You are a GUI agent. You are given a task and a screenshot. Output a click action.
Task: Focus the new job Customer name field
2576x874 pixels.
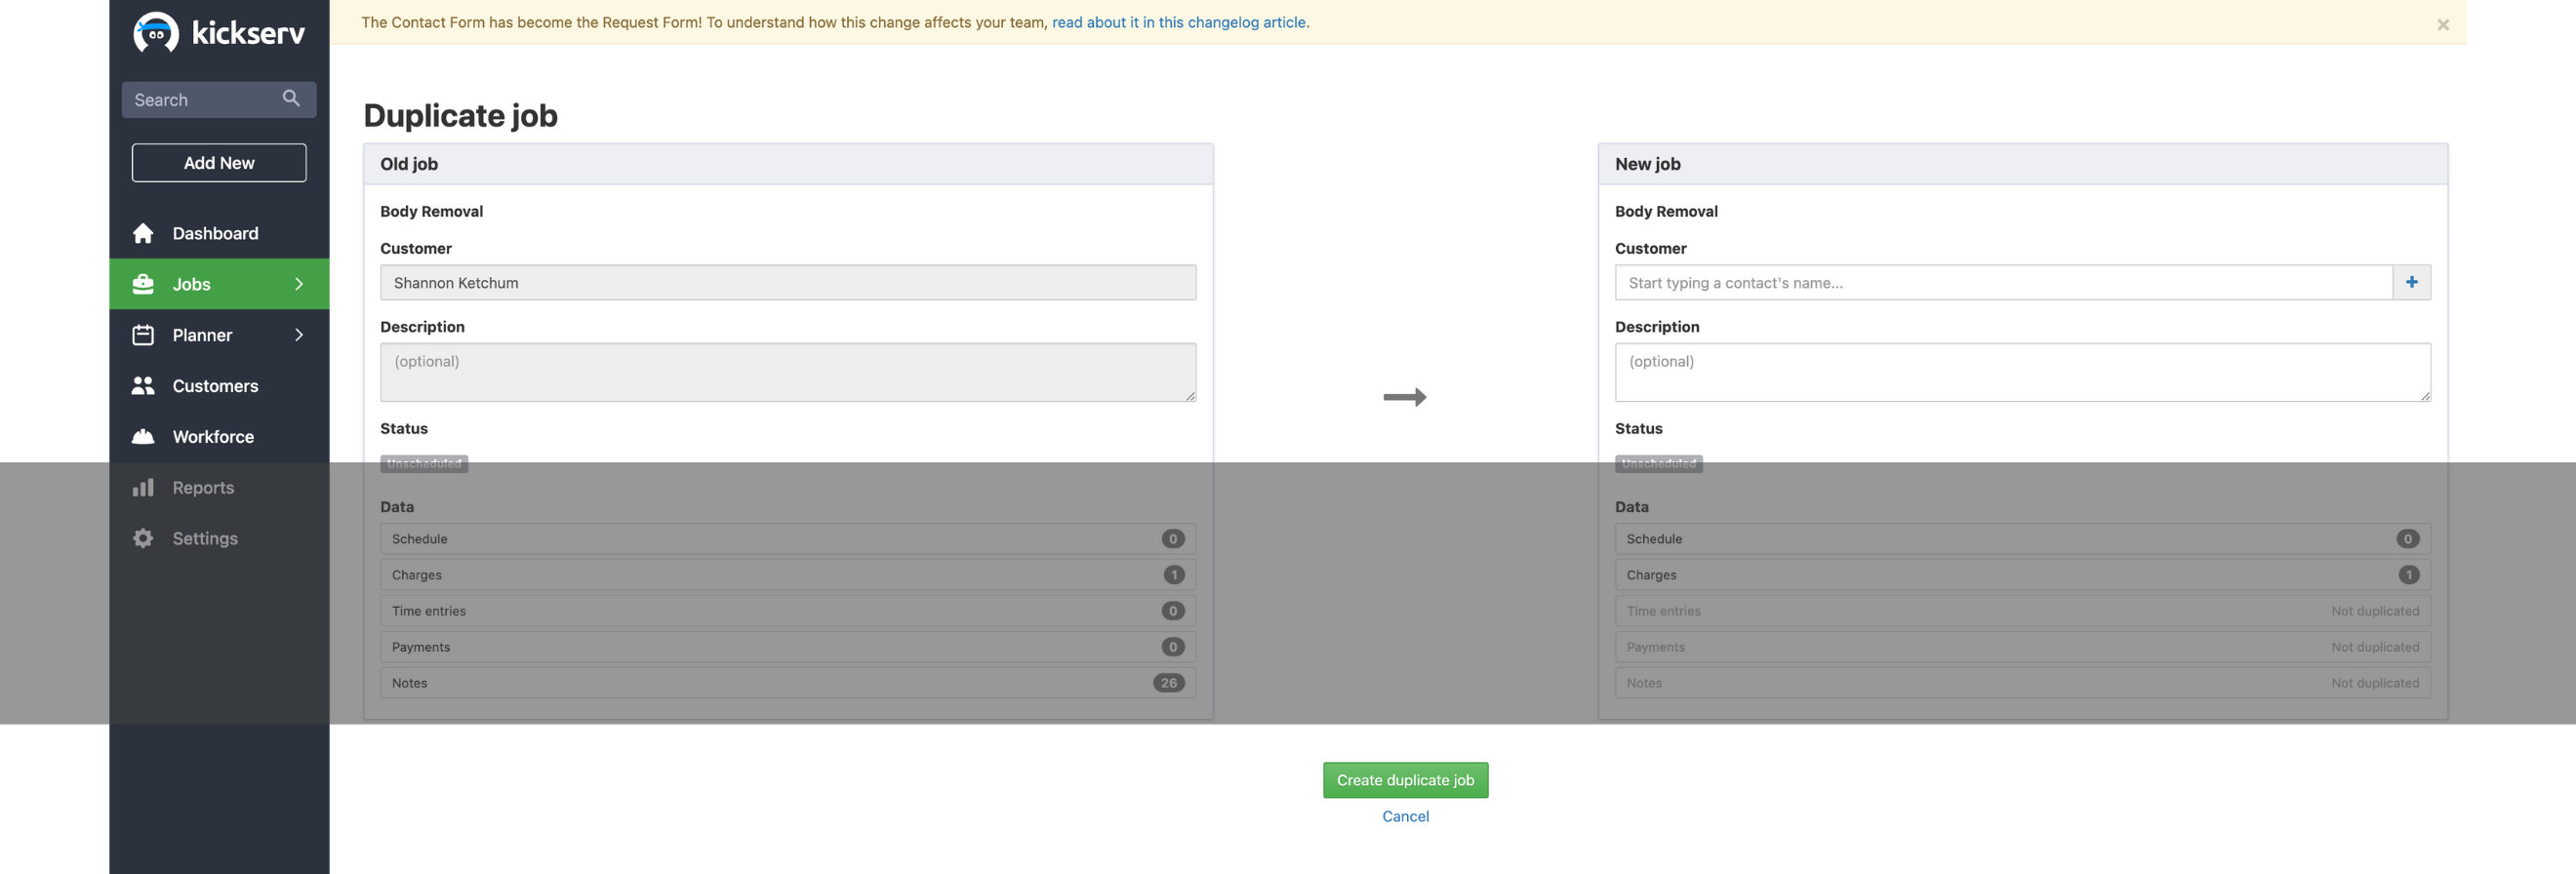[x=2002, y=283]
